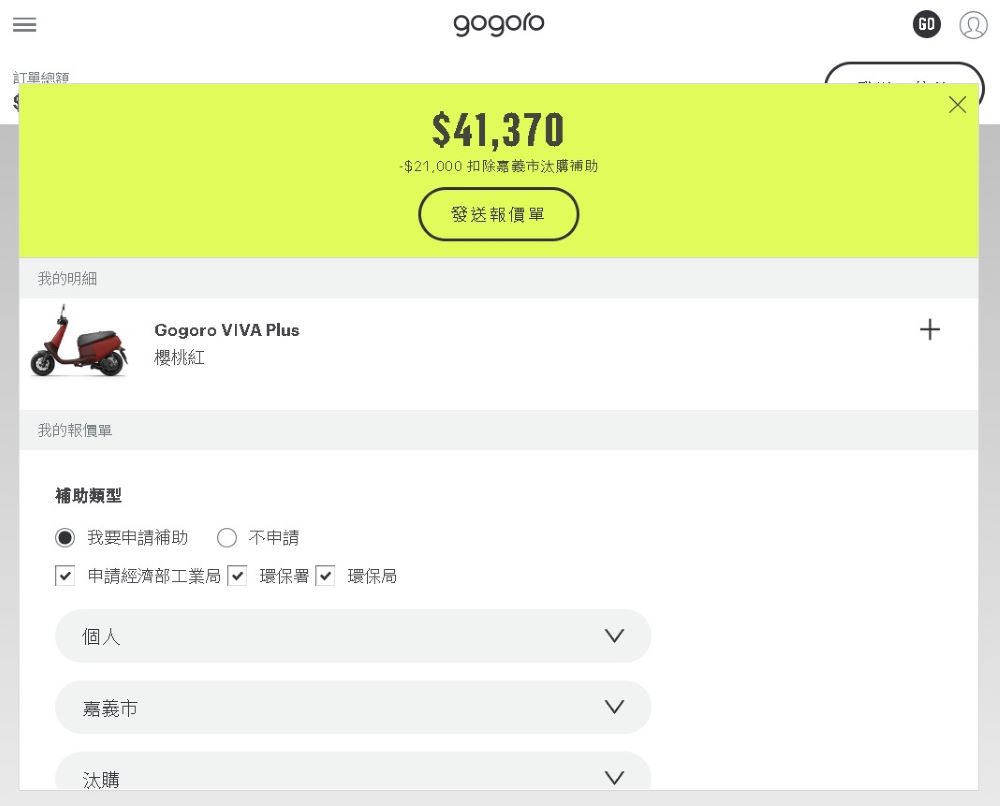Click the GO round badge icon
1000x806 pixels.
927,25
